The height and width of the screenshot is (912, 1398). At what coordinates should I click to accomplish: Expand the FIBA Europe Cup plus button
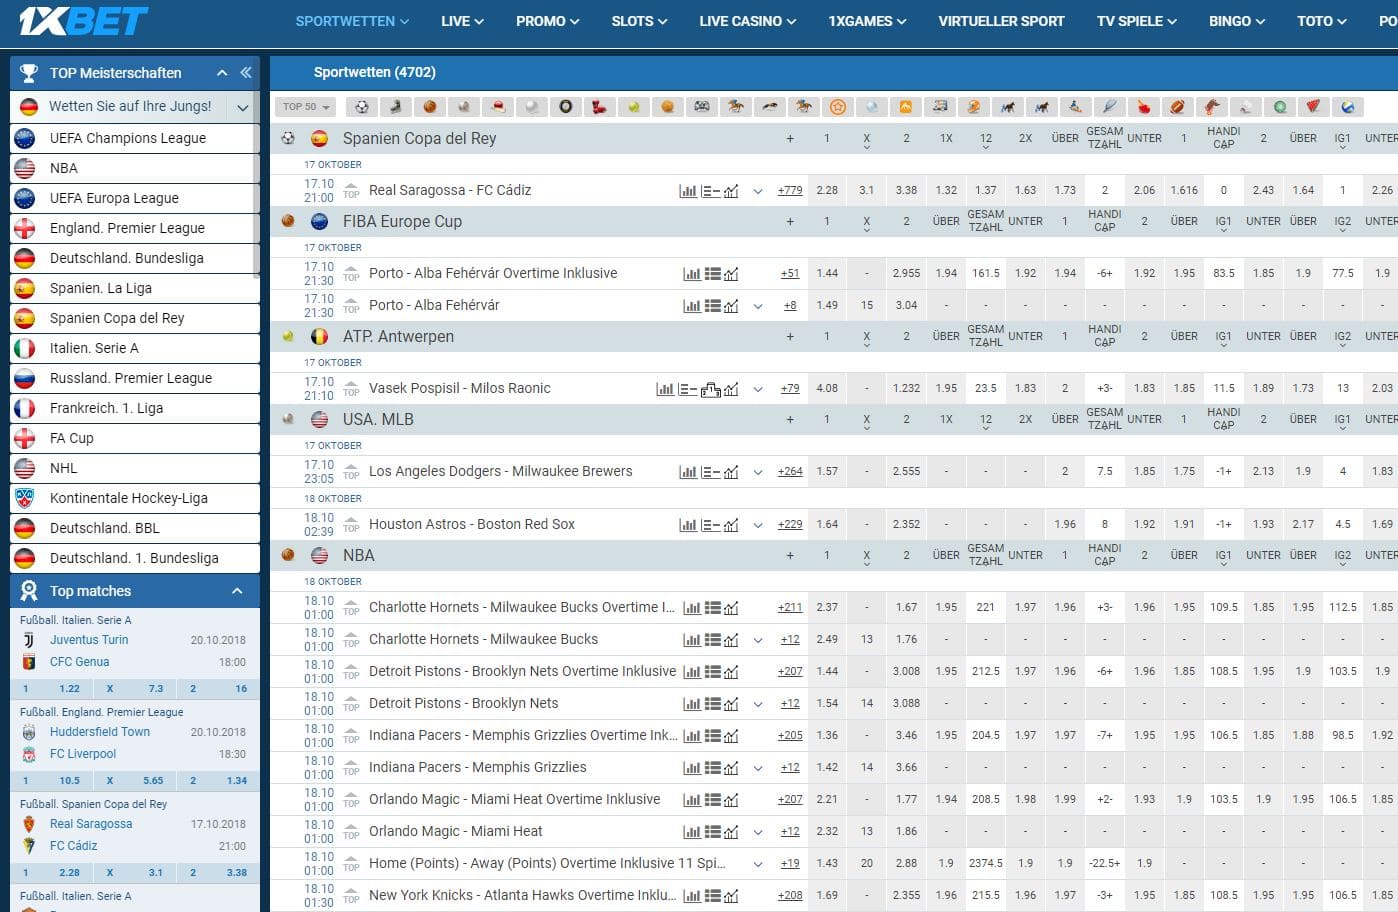790,222
